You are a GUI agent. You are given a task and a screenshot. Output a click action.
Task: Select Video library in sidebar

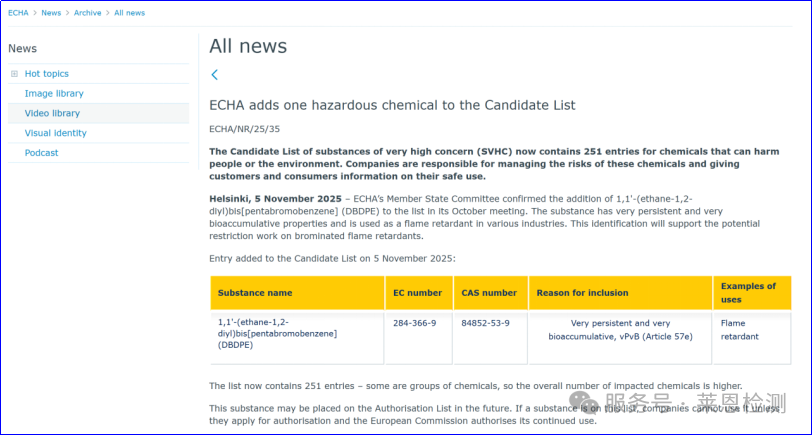point(52,114)
